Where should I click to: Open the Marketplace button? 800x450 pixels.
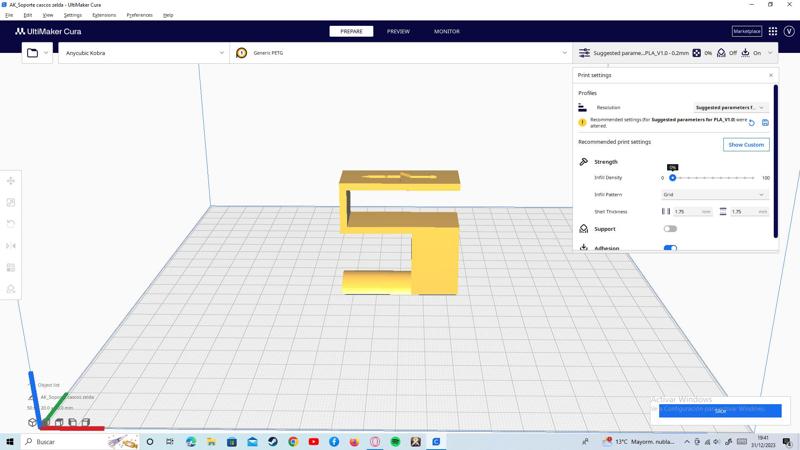click(747, 31)
